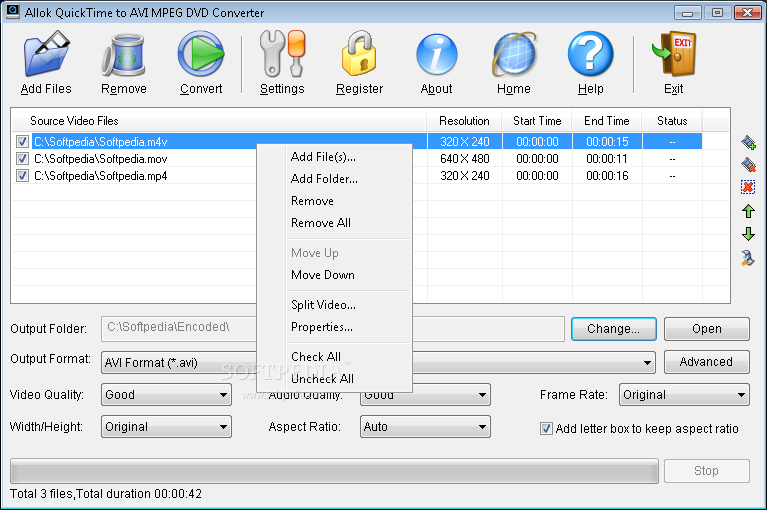
Task: Move file up with green up arrow
Action: click(x=748, y=211)
